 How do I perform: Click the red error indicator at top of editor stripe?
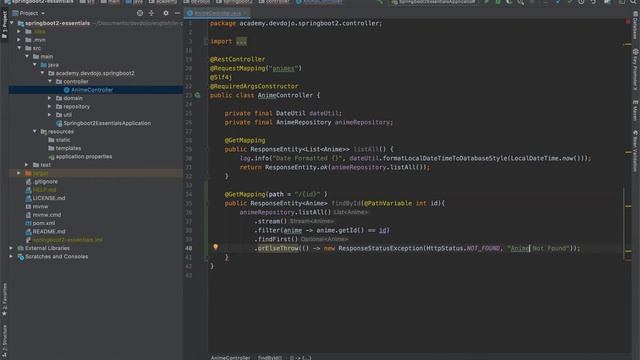[628, 22]
